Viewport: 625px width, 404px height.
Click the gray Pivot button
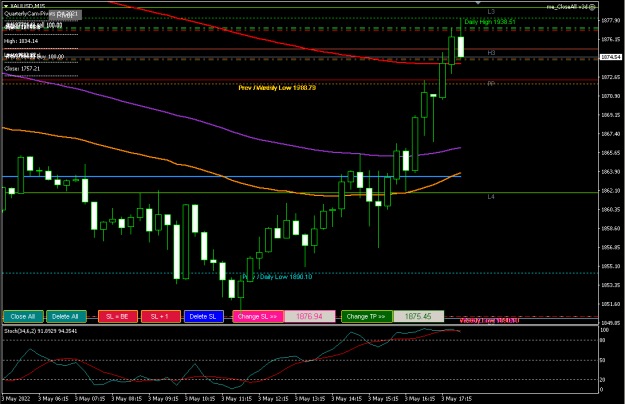[x=65, y=16]
